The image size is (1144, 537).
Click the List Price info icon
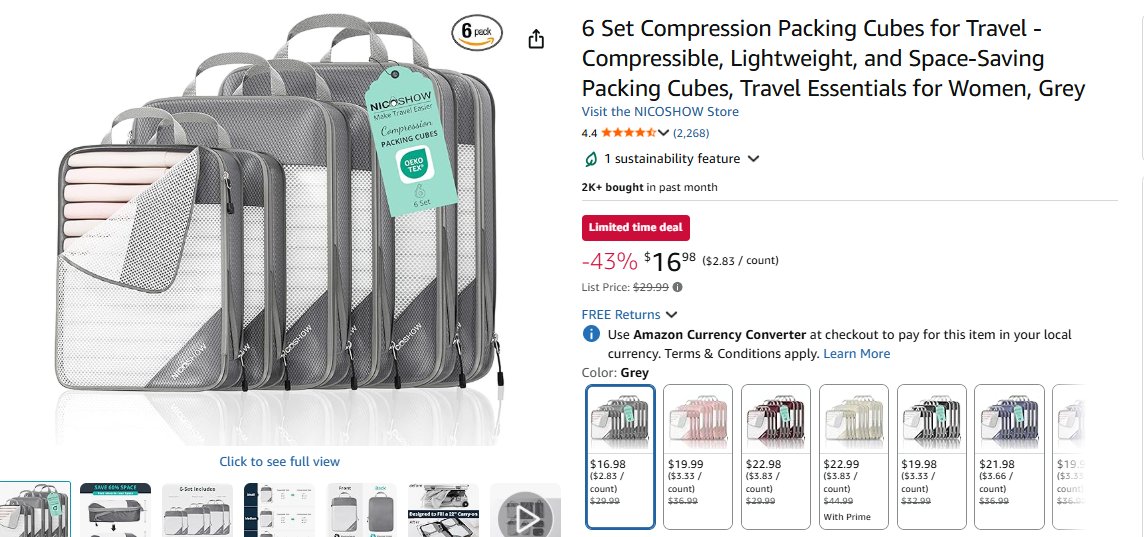[678, 287]
